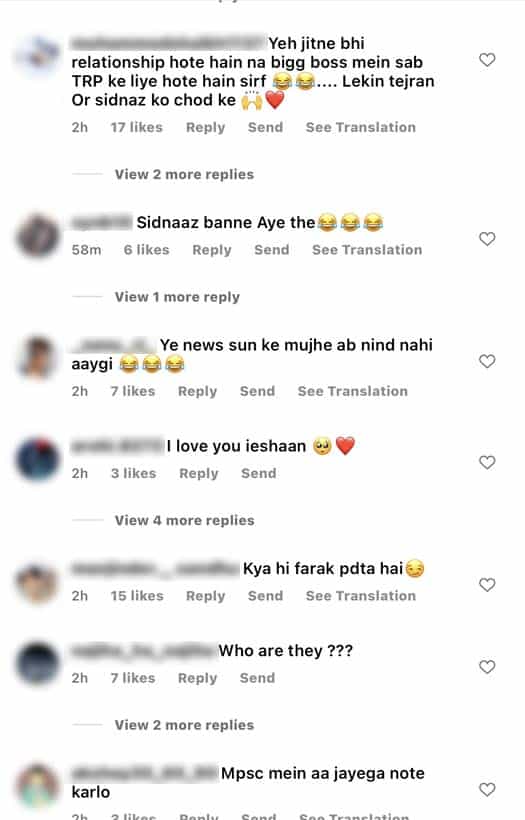
Task: Expand 'View 2 more replies' under Bigg Boss comment
Action: click(x=184, y=175)
